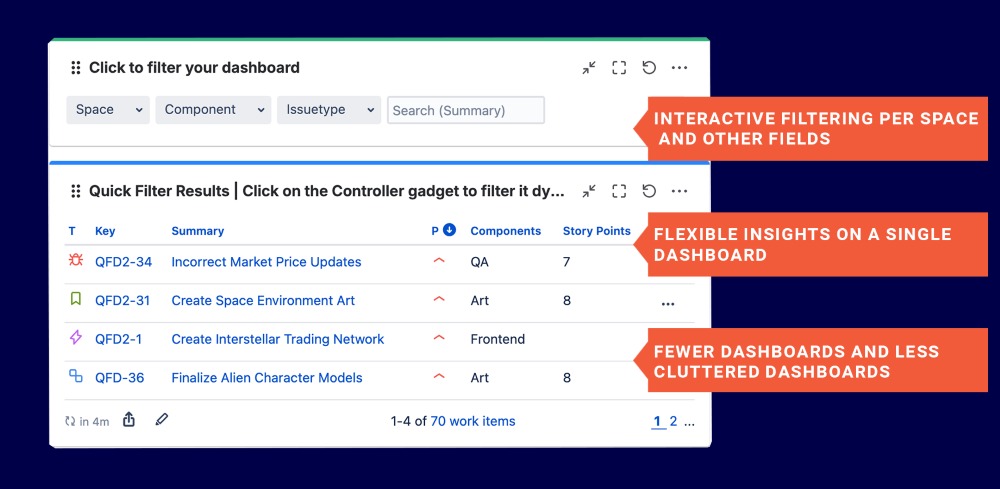Minimize the 'Click to filter your dashboard' gadget
This screenshot has height=489, width=1000.
tap(589, 68)
